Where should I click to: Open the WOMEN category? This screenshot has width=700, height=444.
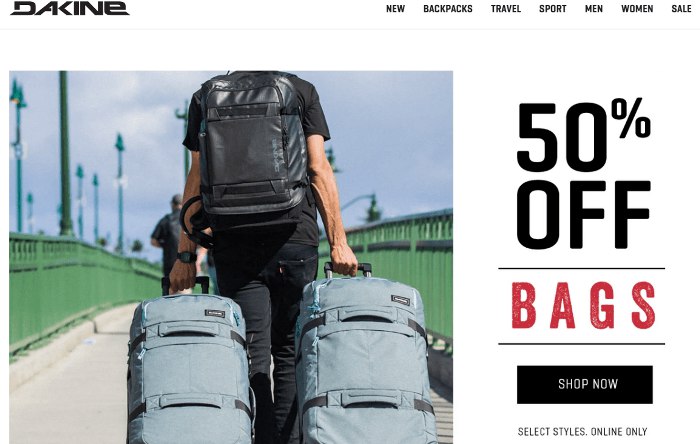pyautogui.click(x=637, y=9)
